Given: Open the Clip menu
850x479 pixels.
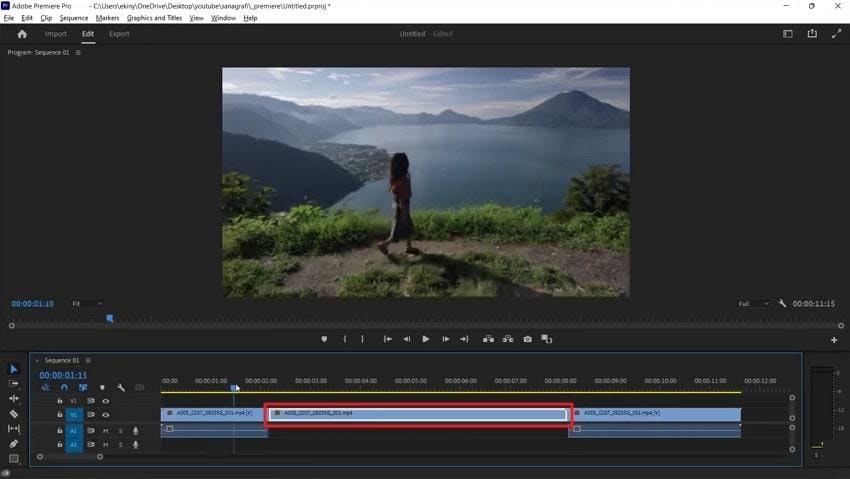Looking at the screenshot, I should pos(46,18).
